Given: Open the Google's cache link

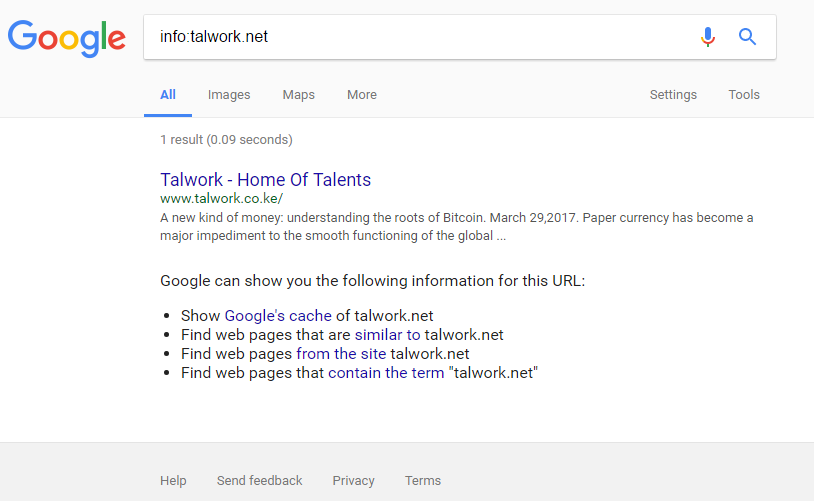Looking at the screenshot, I should coord(278,316).
